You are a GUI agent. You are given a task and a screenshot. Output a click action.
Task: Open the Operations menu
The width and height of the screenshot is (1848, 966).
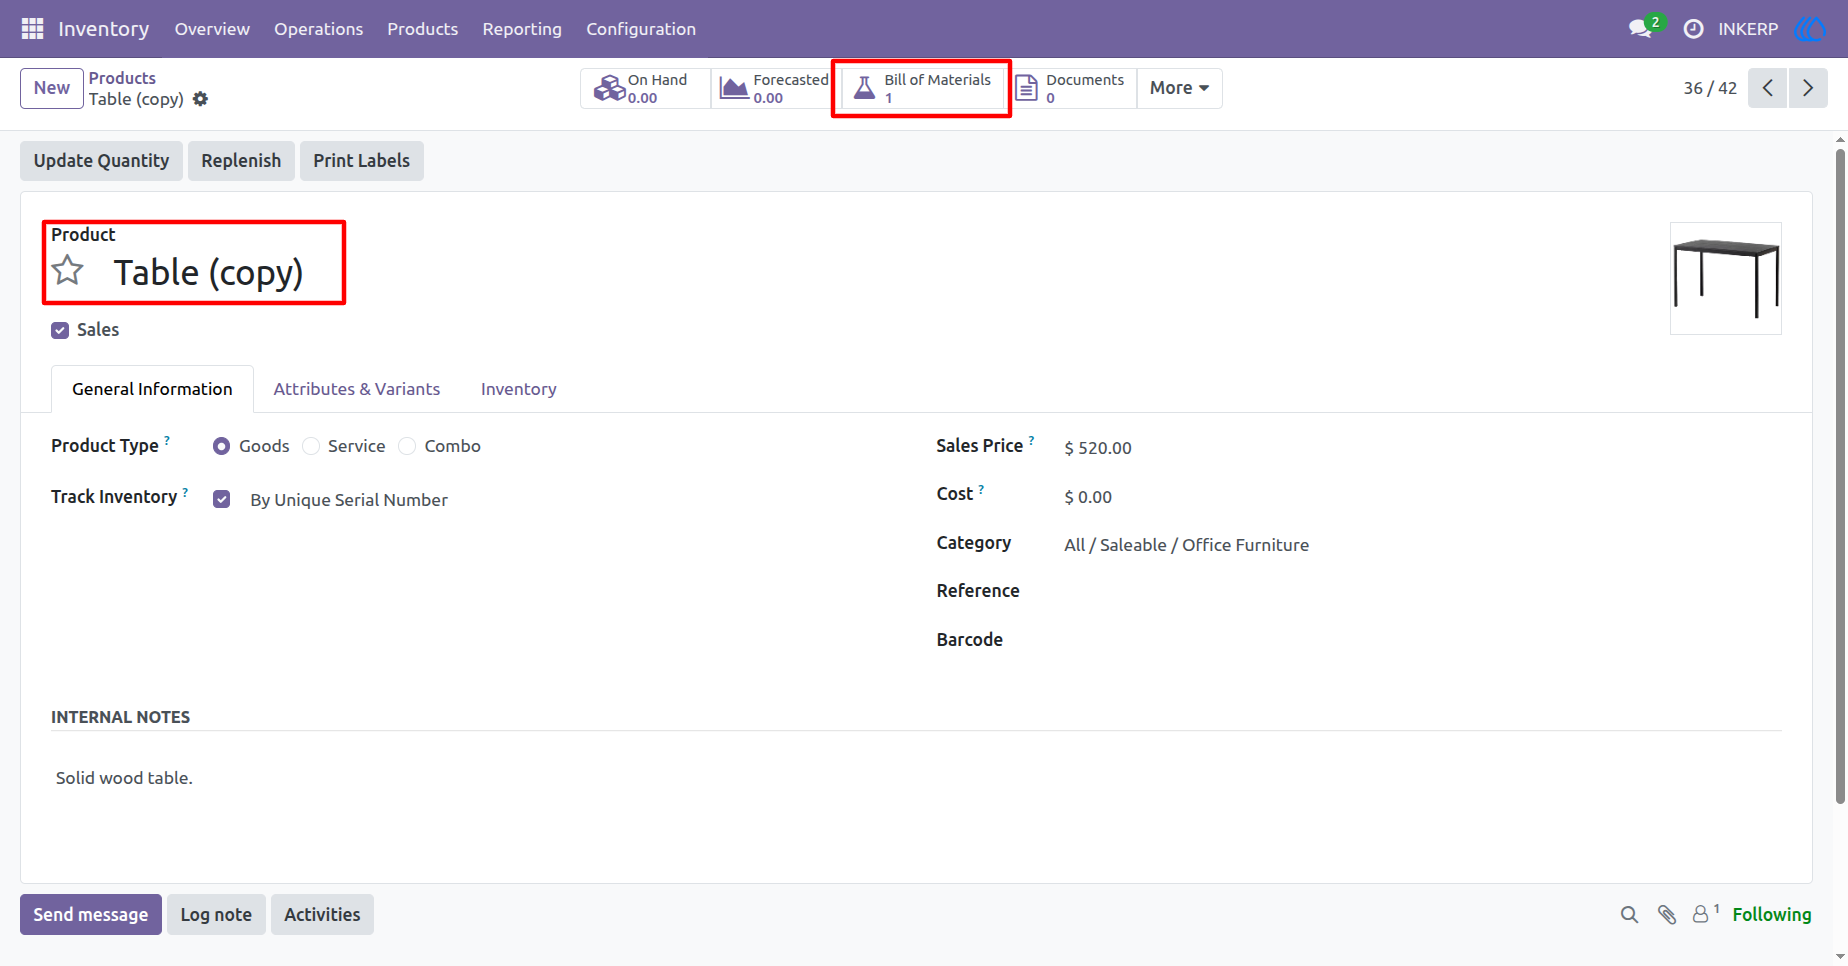point(319,29)
